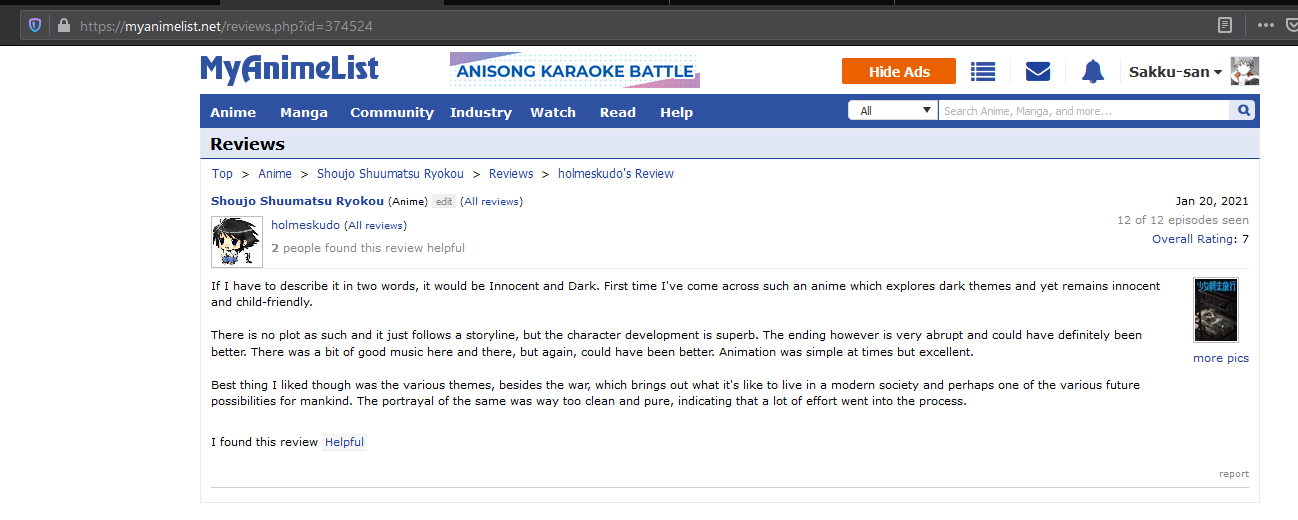
Task: Click the report link
Action: [1234, 474]
